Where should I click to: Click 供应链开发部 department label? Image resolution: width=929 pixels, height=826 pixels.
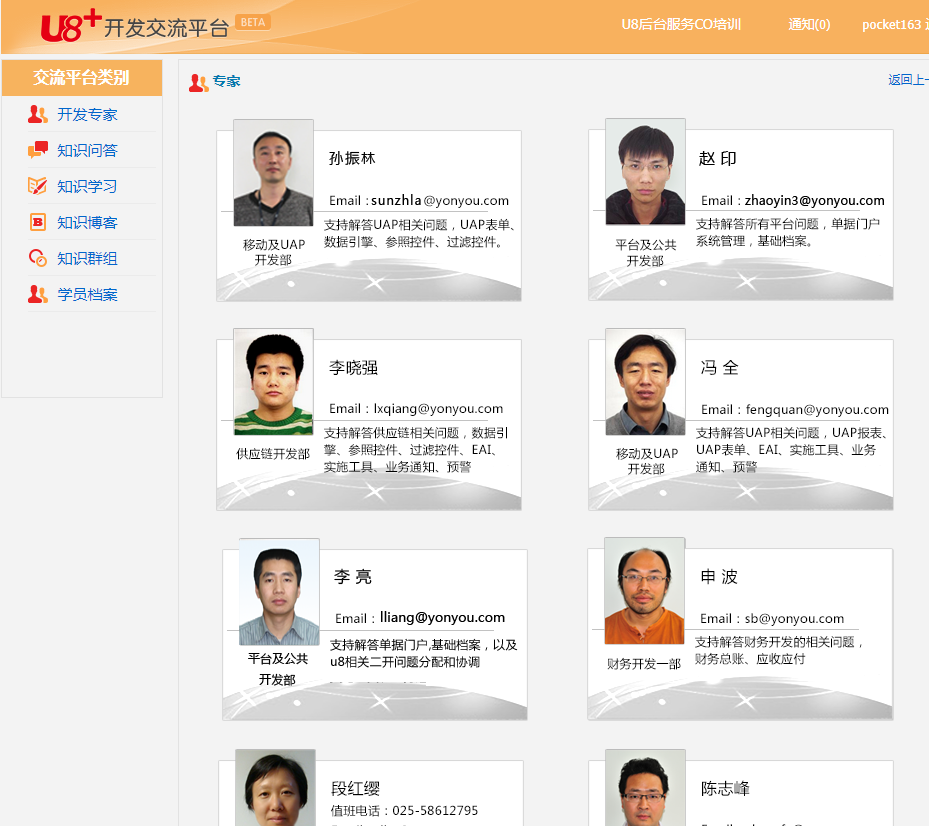click(273, 454)
